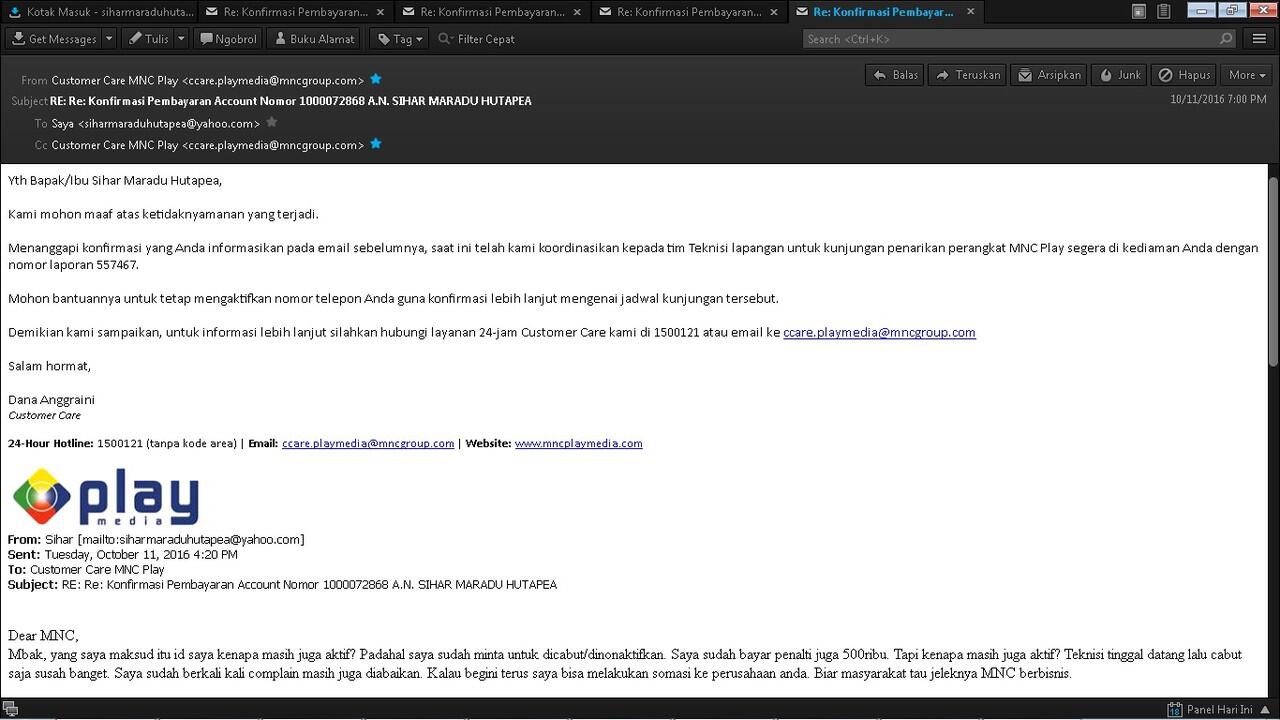Click the message date 10/11/2016 7:00 PM
Screen dimensions: 1280x720
(1218, 99)
